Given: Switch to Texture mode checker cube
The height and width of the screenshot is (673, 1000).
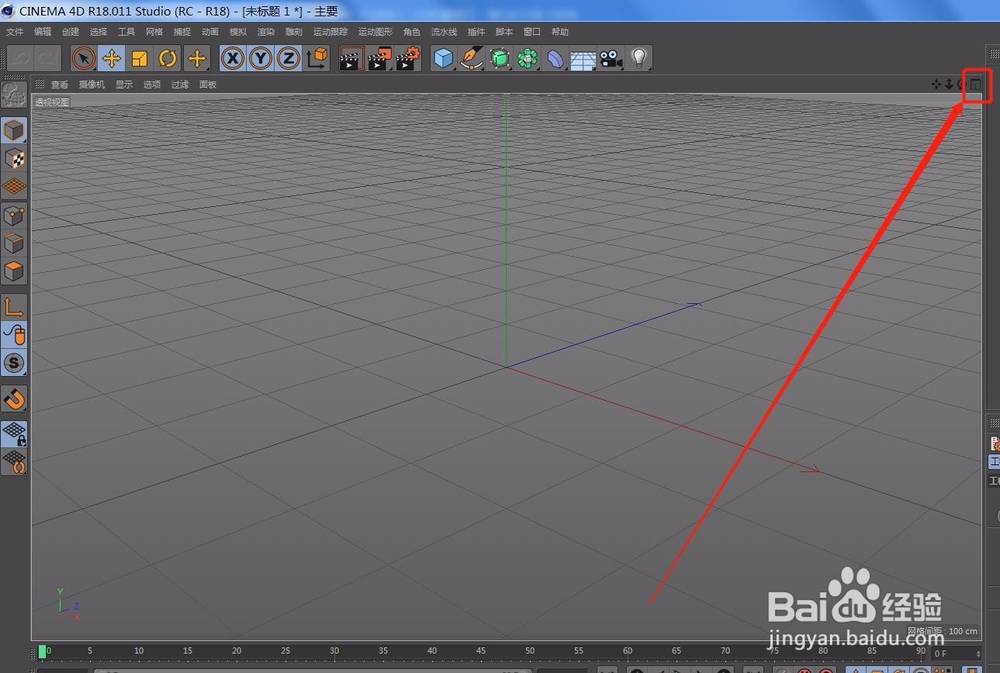Looking at the screenshot, I should pos(13,158).
